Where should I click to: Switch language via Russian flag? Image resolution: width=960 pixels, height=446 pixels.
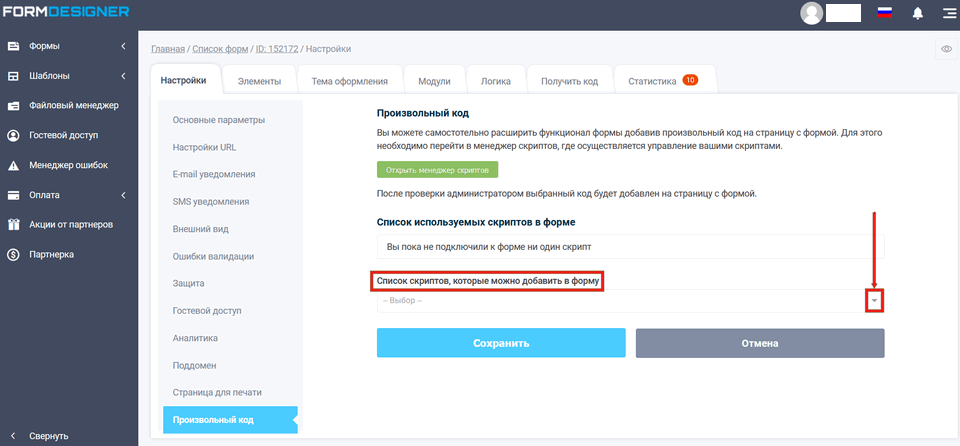[884, 13]
